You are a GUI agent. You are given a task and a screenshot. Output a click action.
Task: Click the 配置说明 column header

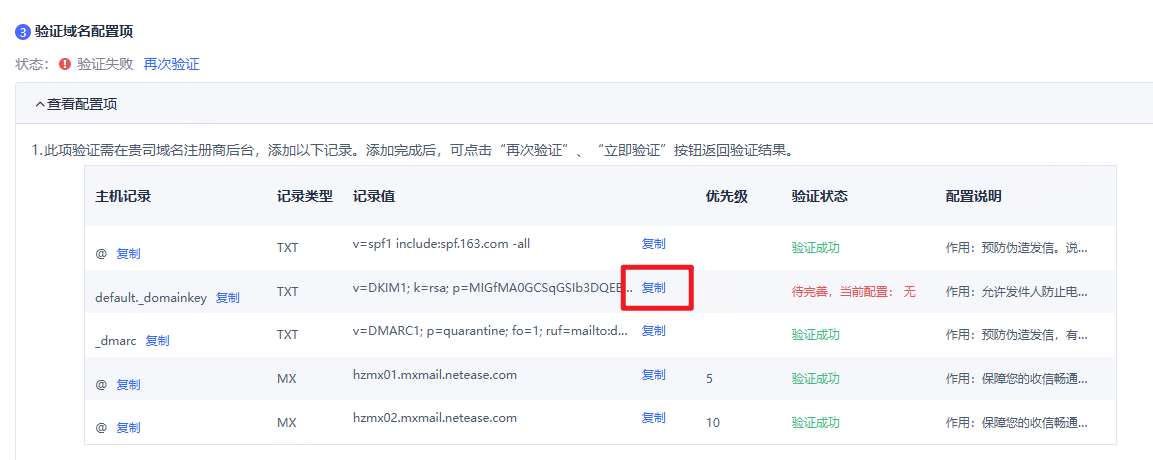tap(973, 197)
